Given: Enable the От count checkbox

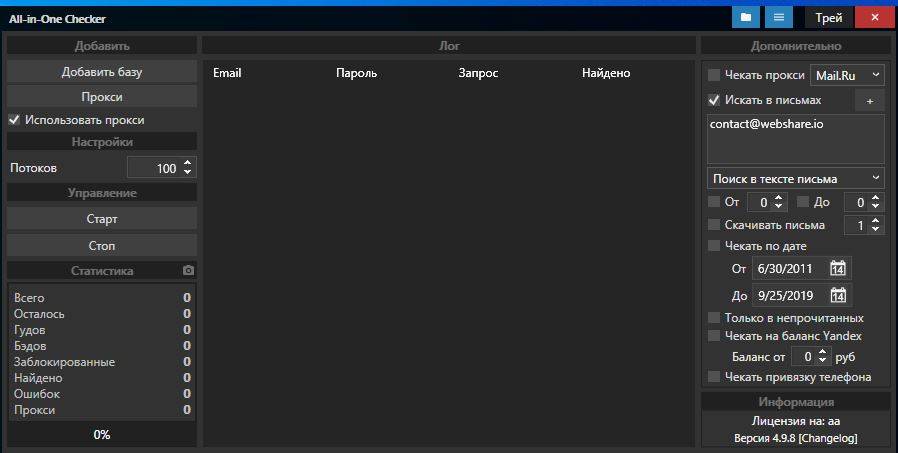Looking at the screenshot, I should click(714, 202).
